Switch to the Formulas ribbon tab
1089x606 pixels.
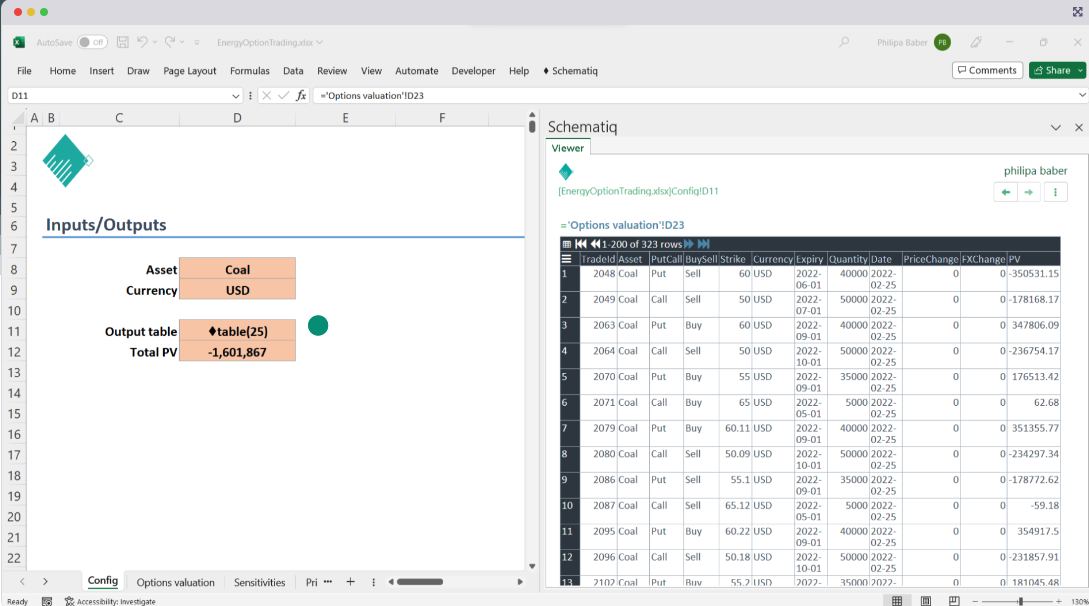pos(250,71)
